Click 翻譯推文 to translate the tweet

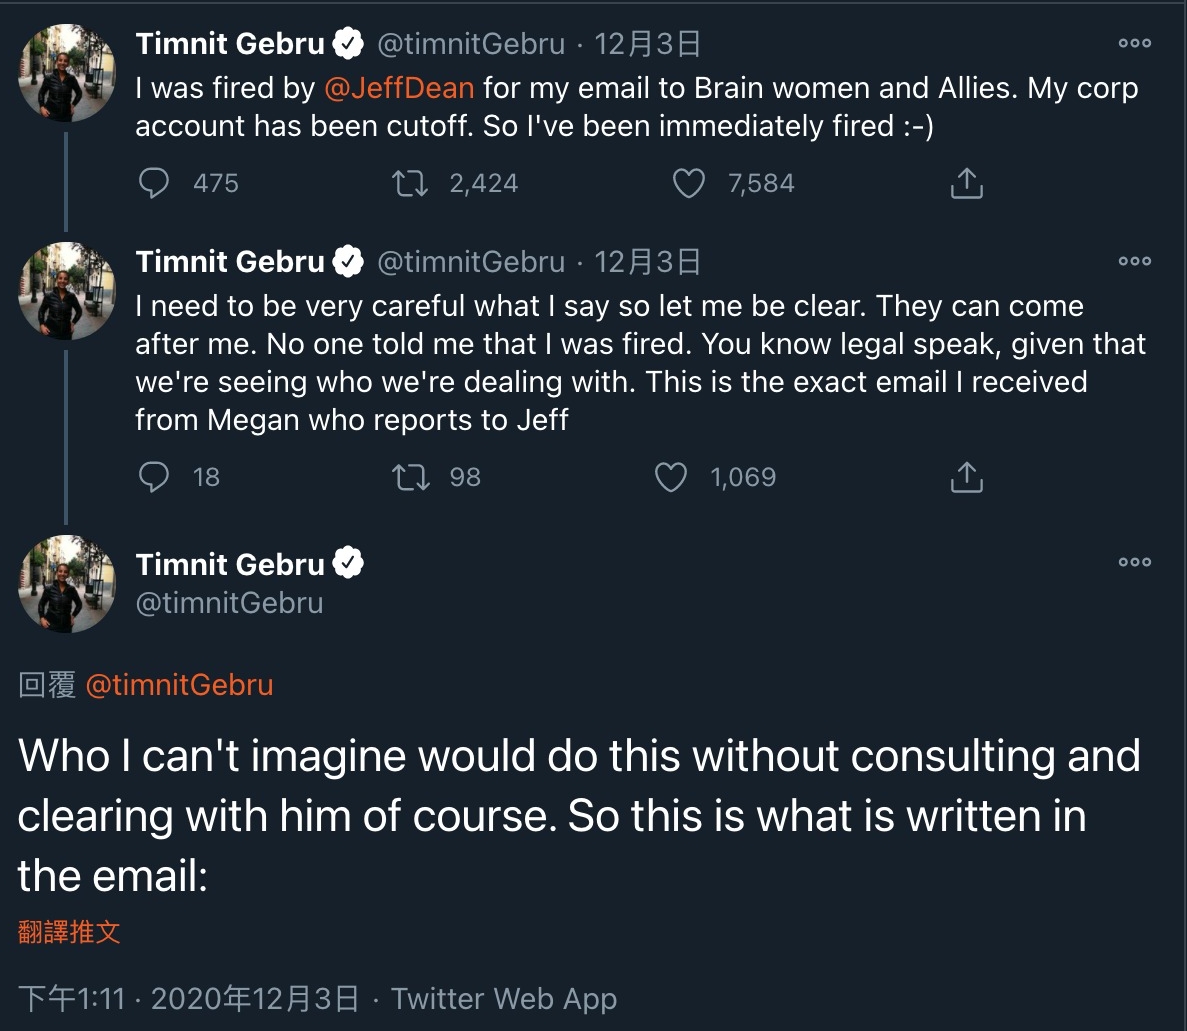pyautogui.click(x=69, y=933)
